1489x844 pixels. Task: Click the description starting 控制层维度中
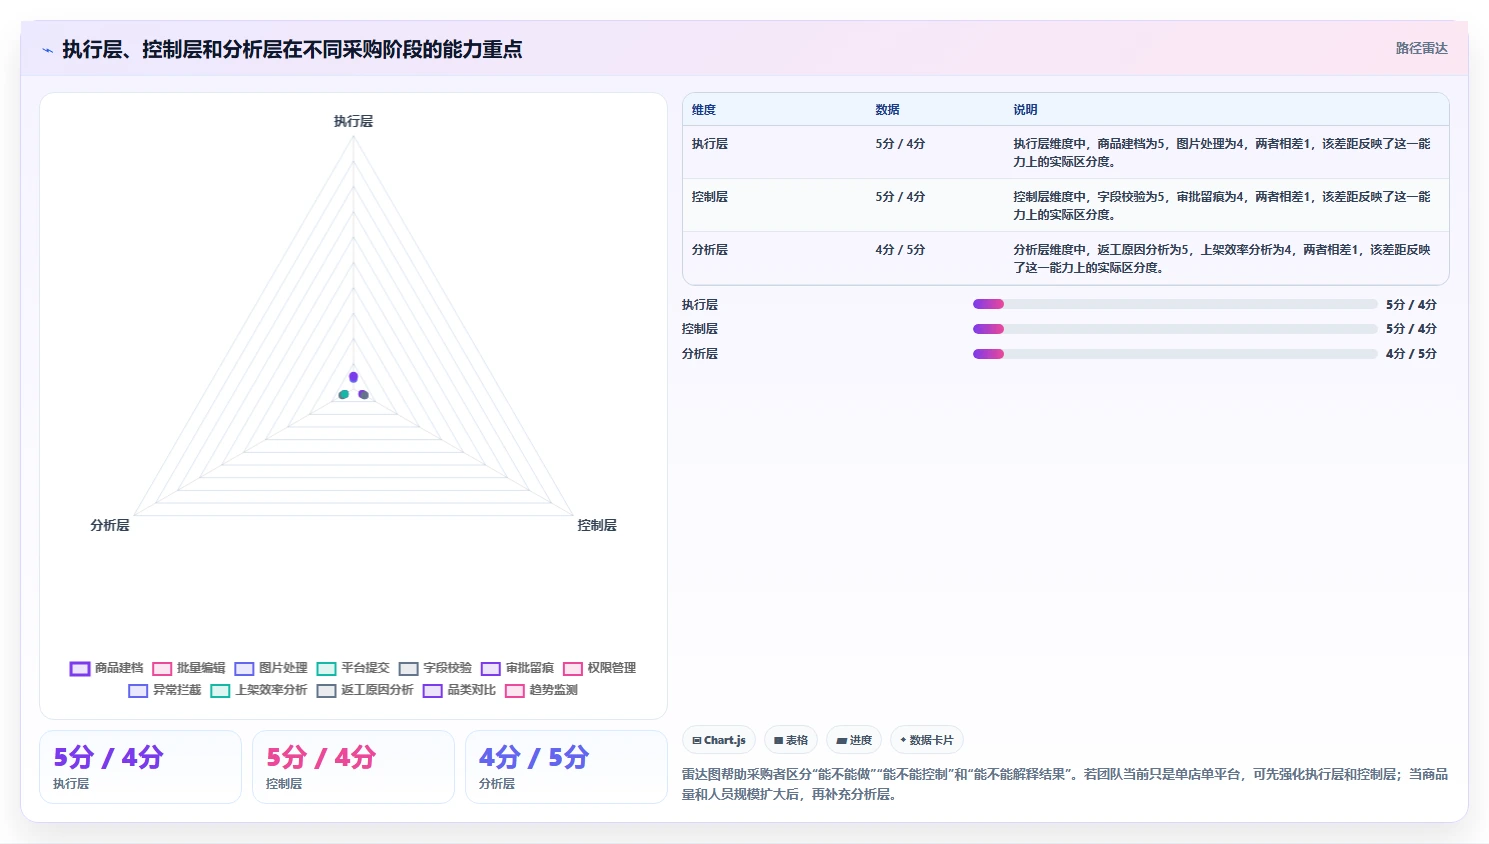(1222, 206)
